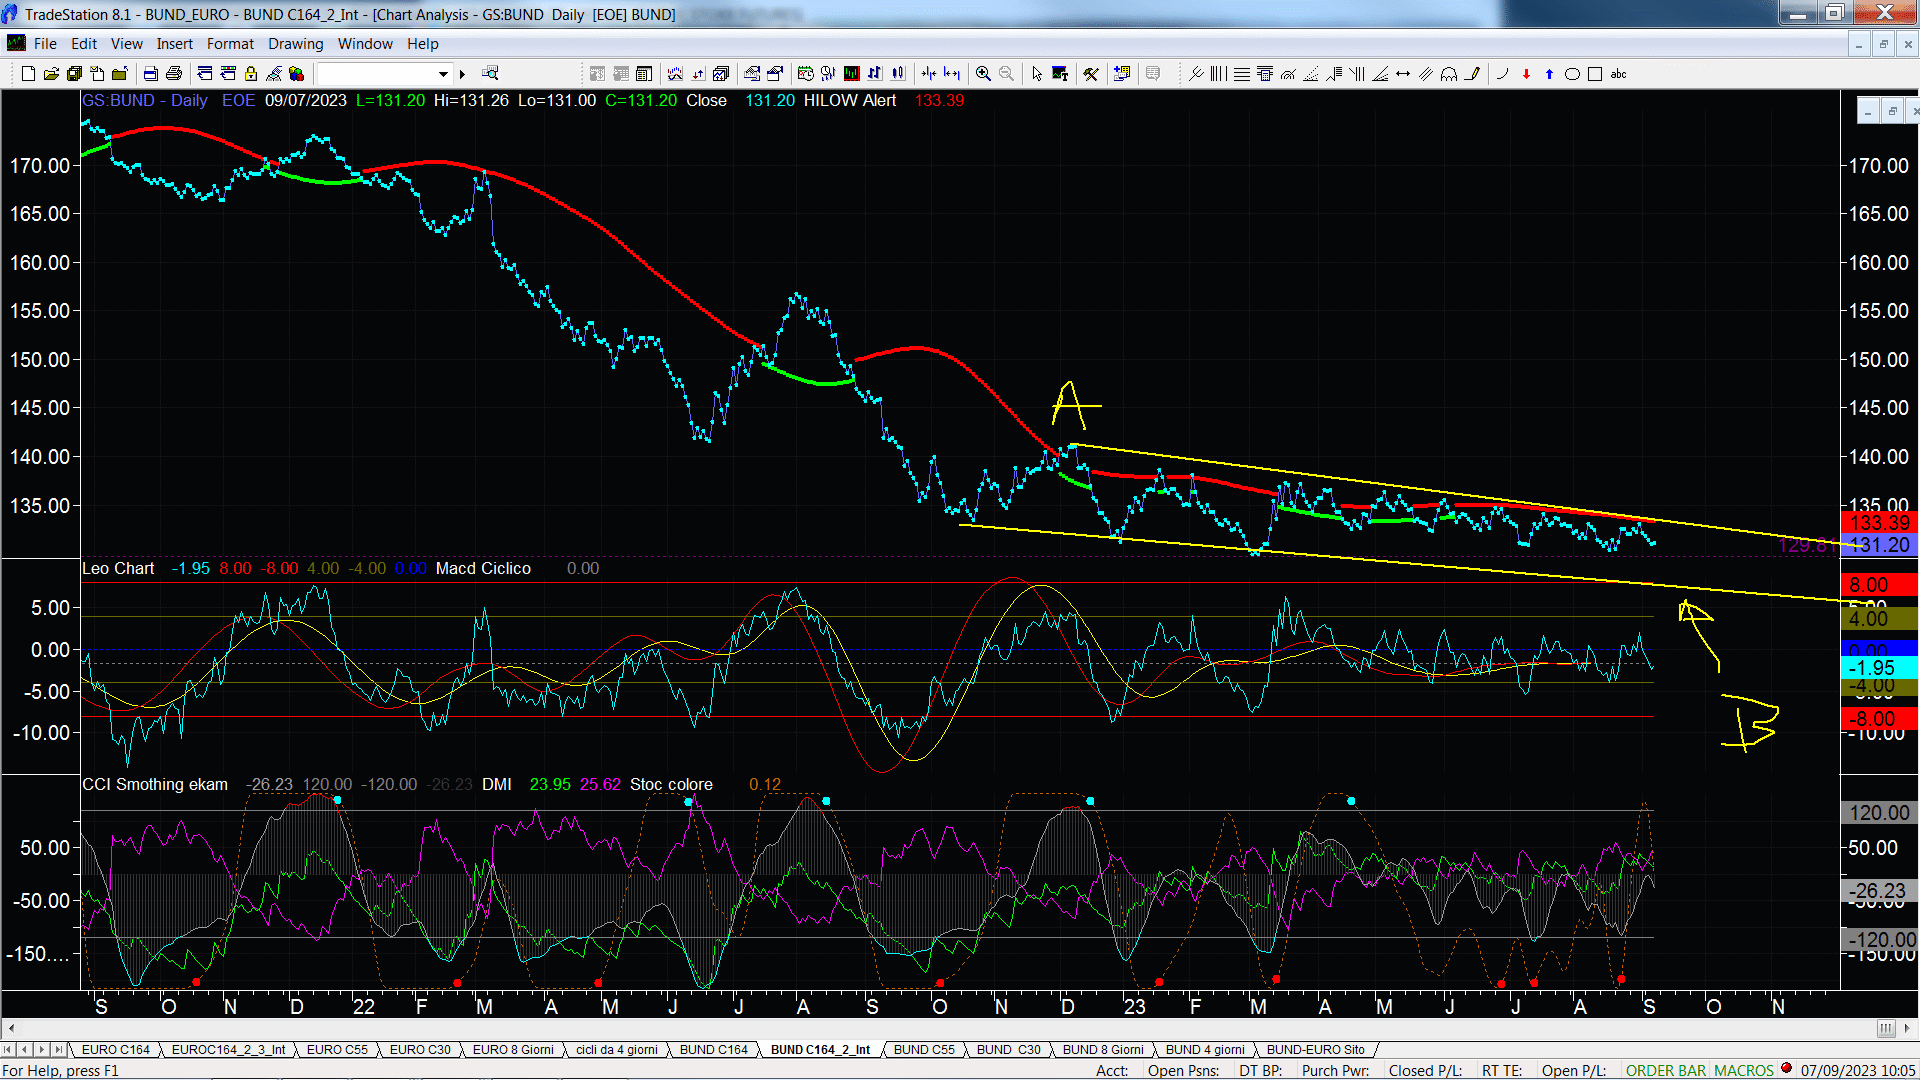Click the horizontal scrollbar thumb grip
The image size is (1920, 1080).
1885,1028
